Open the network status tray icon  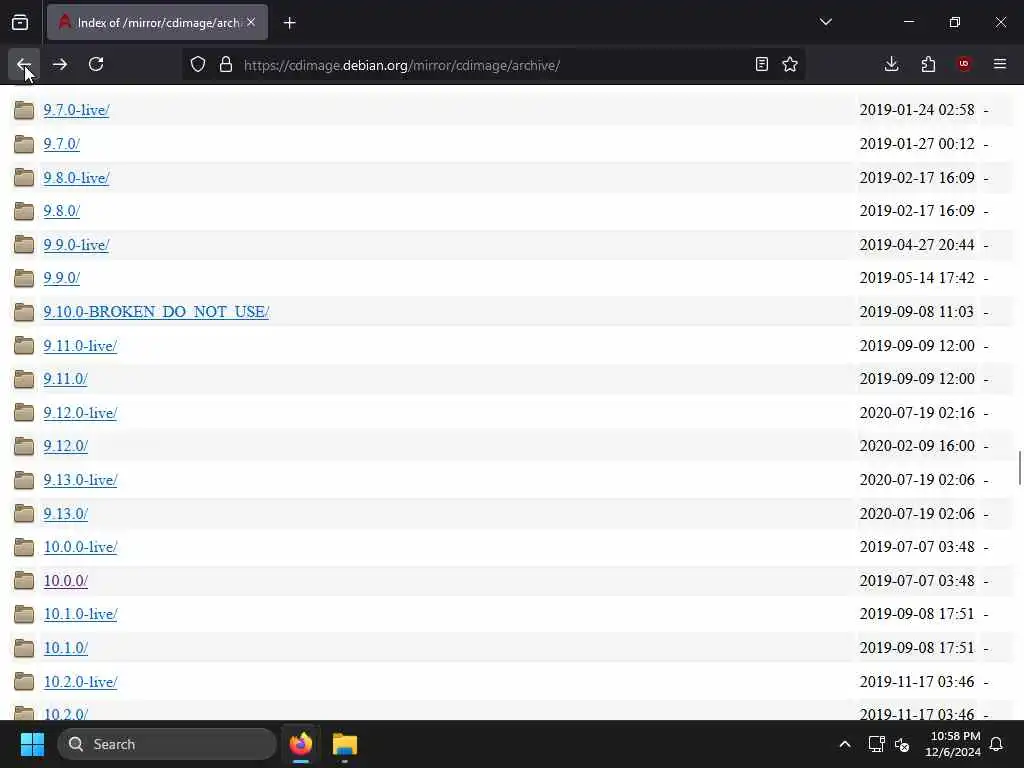click(x=876, y=744)
